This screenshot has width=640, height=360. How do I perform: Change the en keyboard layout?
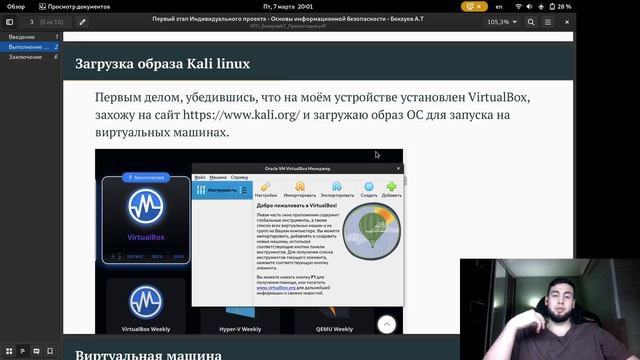(x=499, y=7)
